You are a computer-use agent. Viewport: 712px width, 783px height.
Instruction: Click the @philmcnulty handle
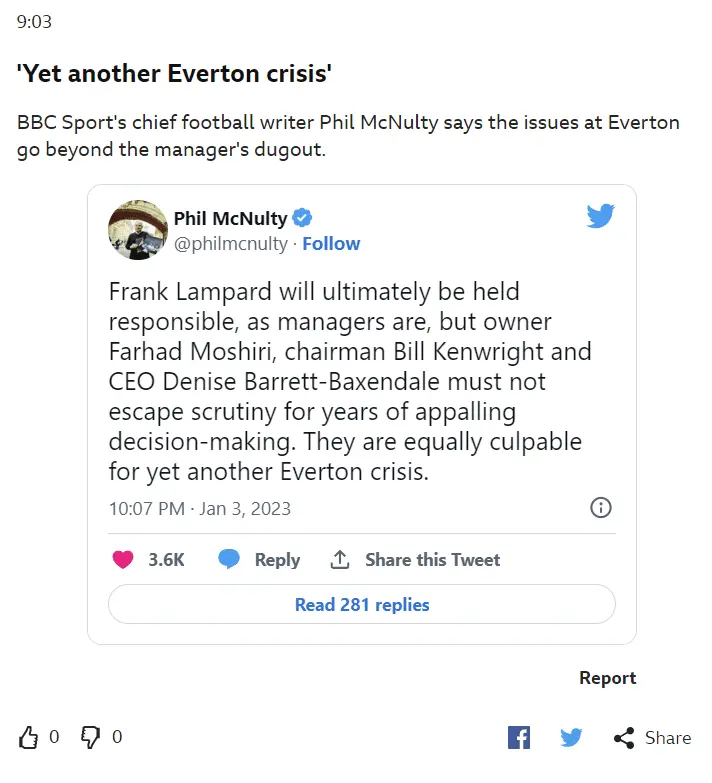coord(230,244)
